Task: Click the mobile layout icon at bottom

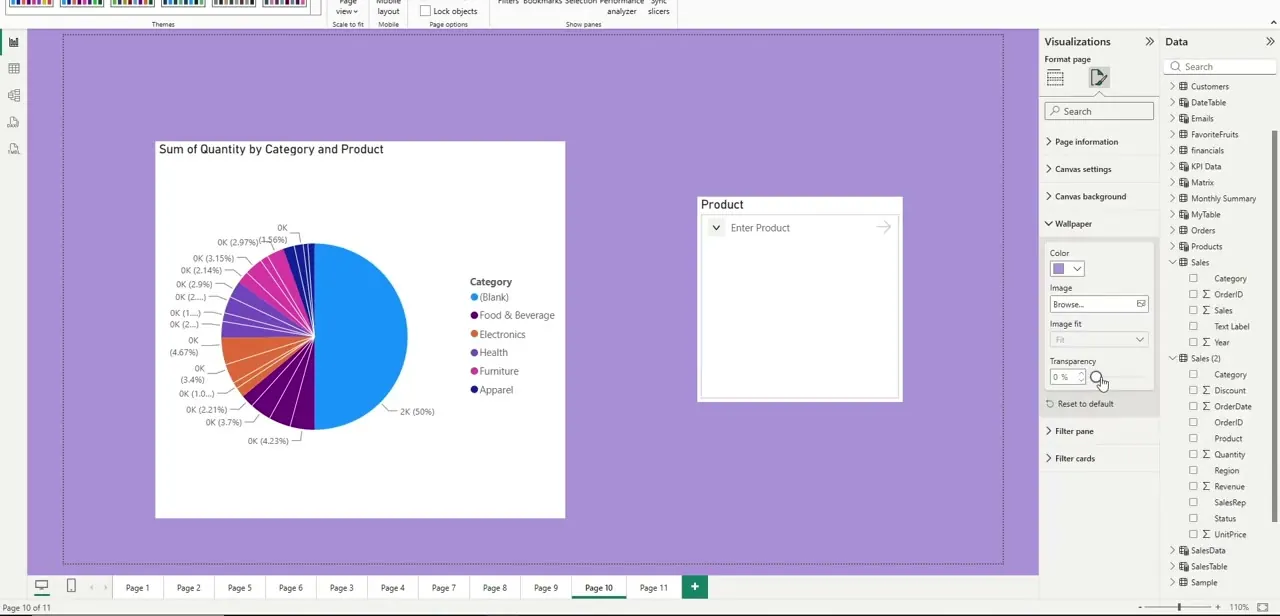Action: pyautogui.click(x=71, y=586)
